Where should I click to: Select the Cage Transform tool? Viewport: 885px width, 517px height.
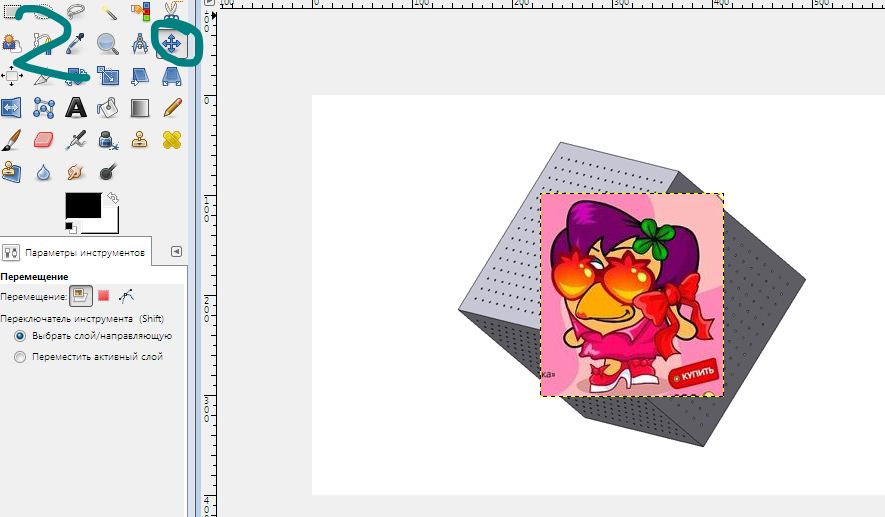[x=43, y=107]
